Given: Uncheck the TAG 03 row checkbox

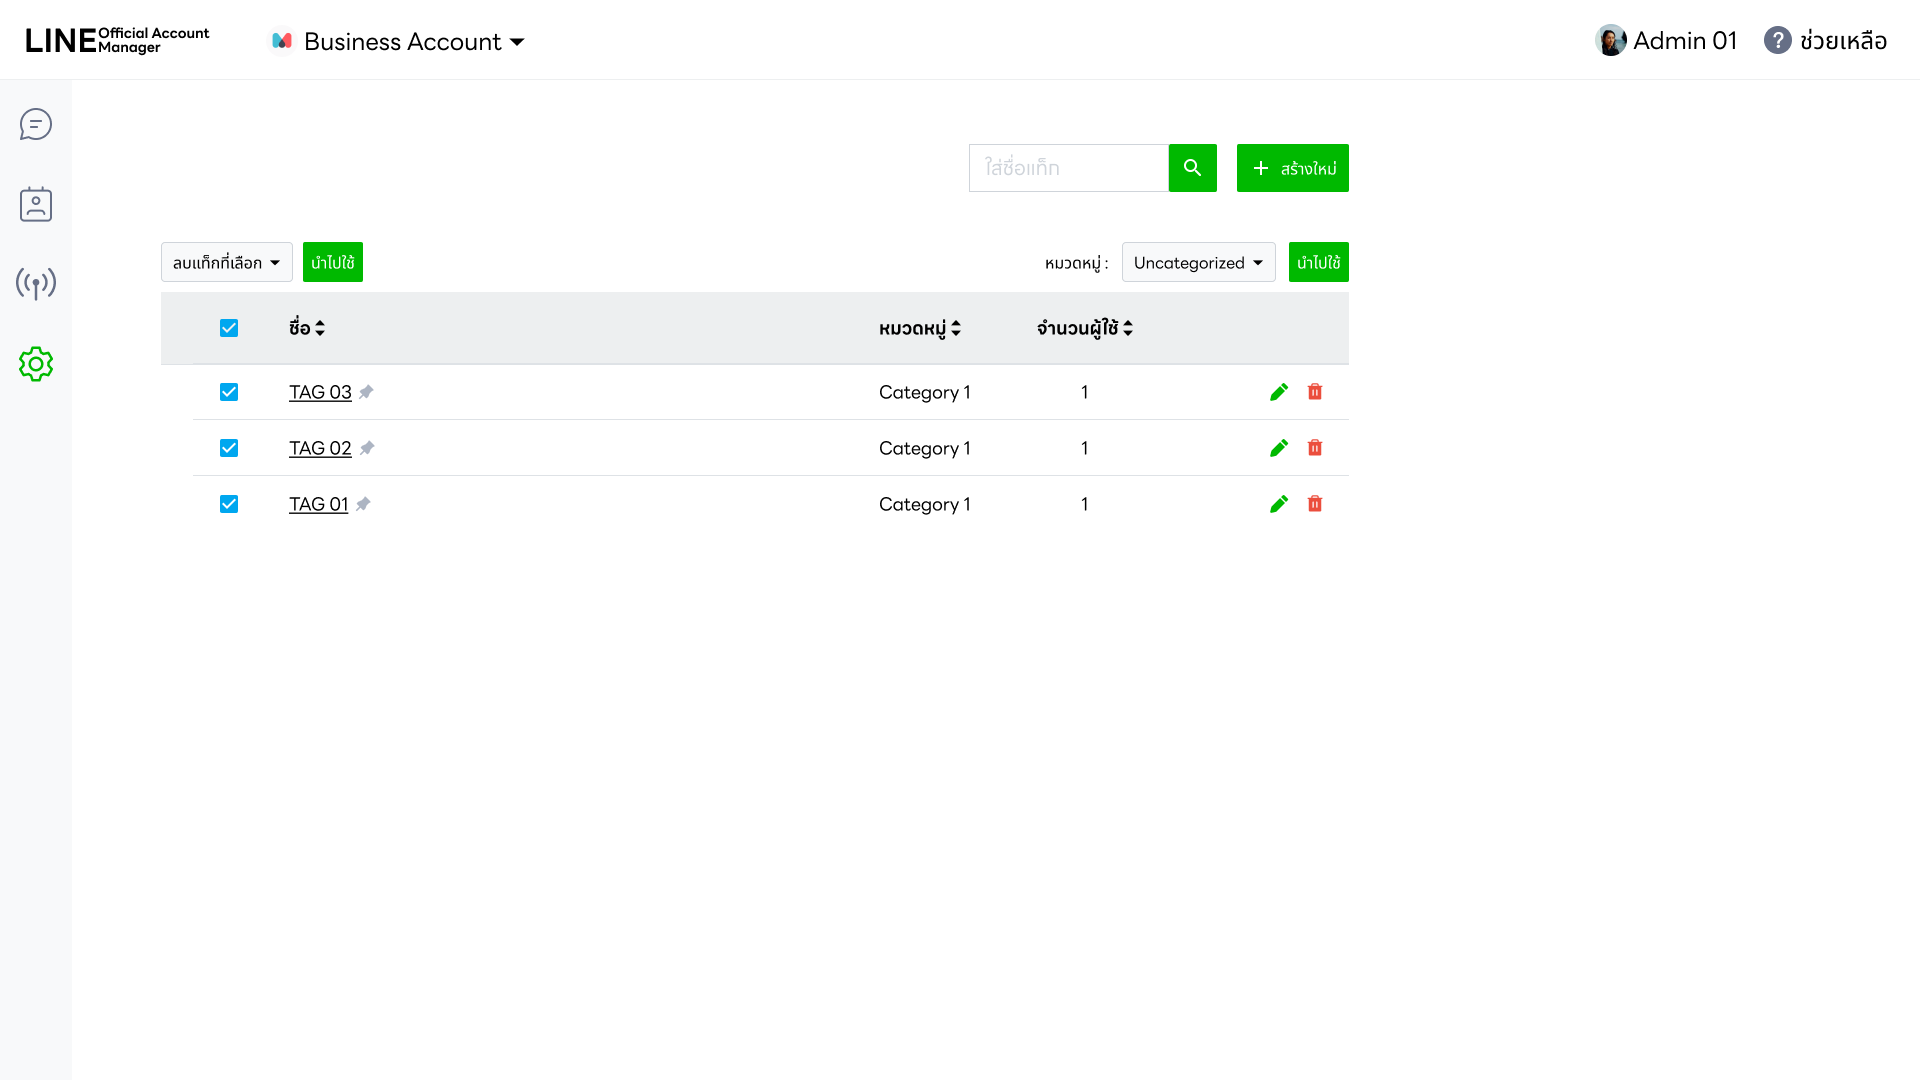Looking at the screenshot, I should (x=229, y=392).
